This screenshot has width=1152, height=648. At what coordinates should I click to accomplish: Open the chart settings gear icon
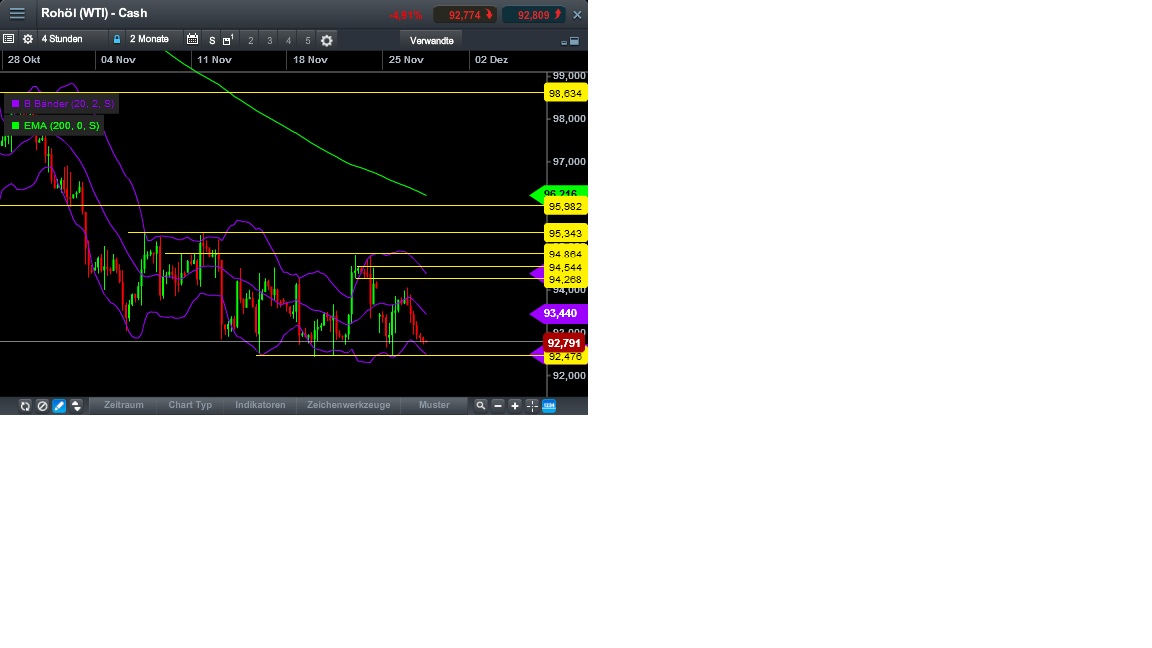pyautogui.click(x=28, y=40)
